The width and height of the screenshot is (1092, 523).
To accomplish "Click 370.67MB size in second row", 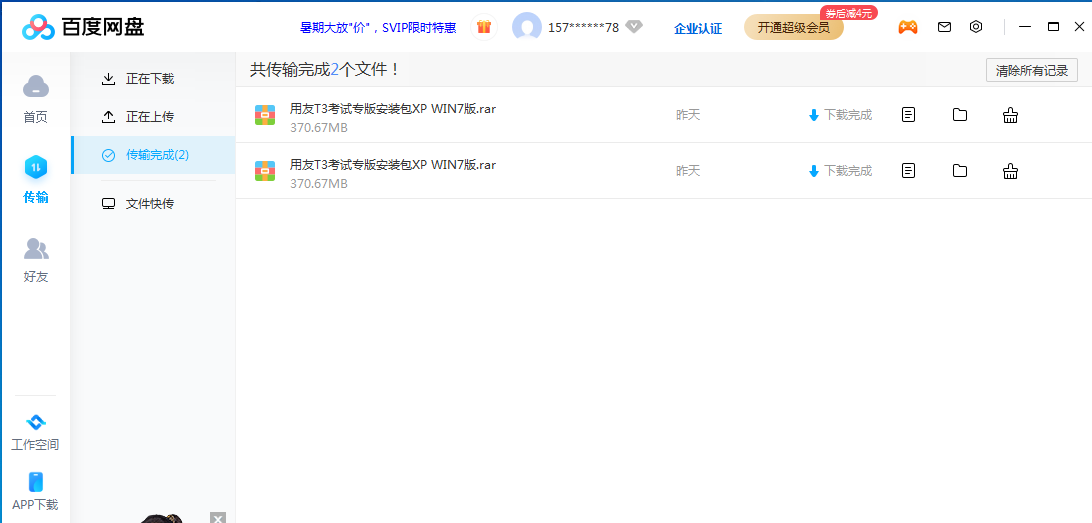I will point(318,184).
